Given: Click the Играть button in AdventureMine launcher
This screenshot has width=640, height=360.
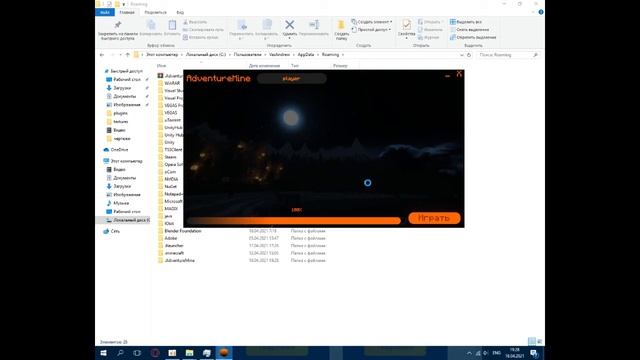Looking at the screenshot, I should [x=434, y=218].
